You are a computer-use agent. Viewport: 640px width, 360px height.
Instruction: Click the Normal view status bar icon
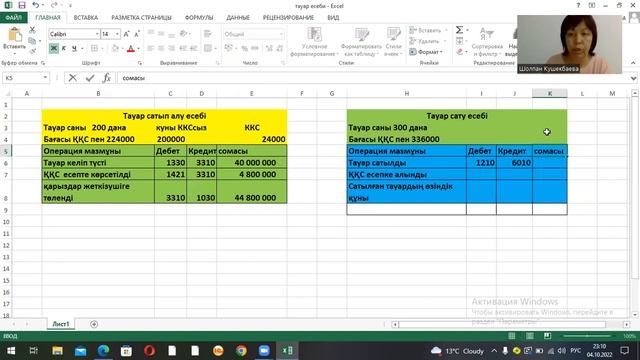(511, 336)
